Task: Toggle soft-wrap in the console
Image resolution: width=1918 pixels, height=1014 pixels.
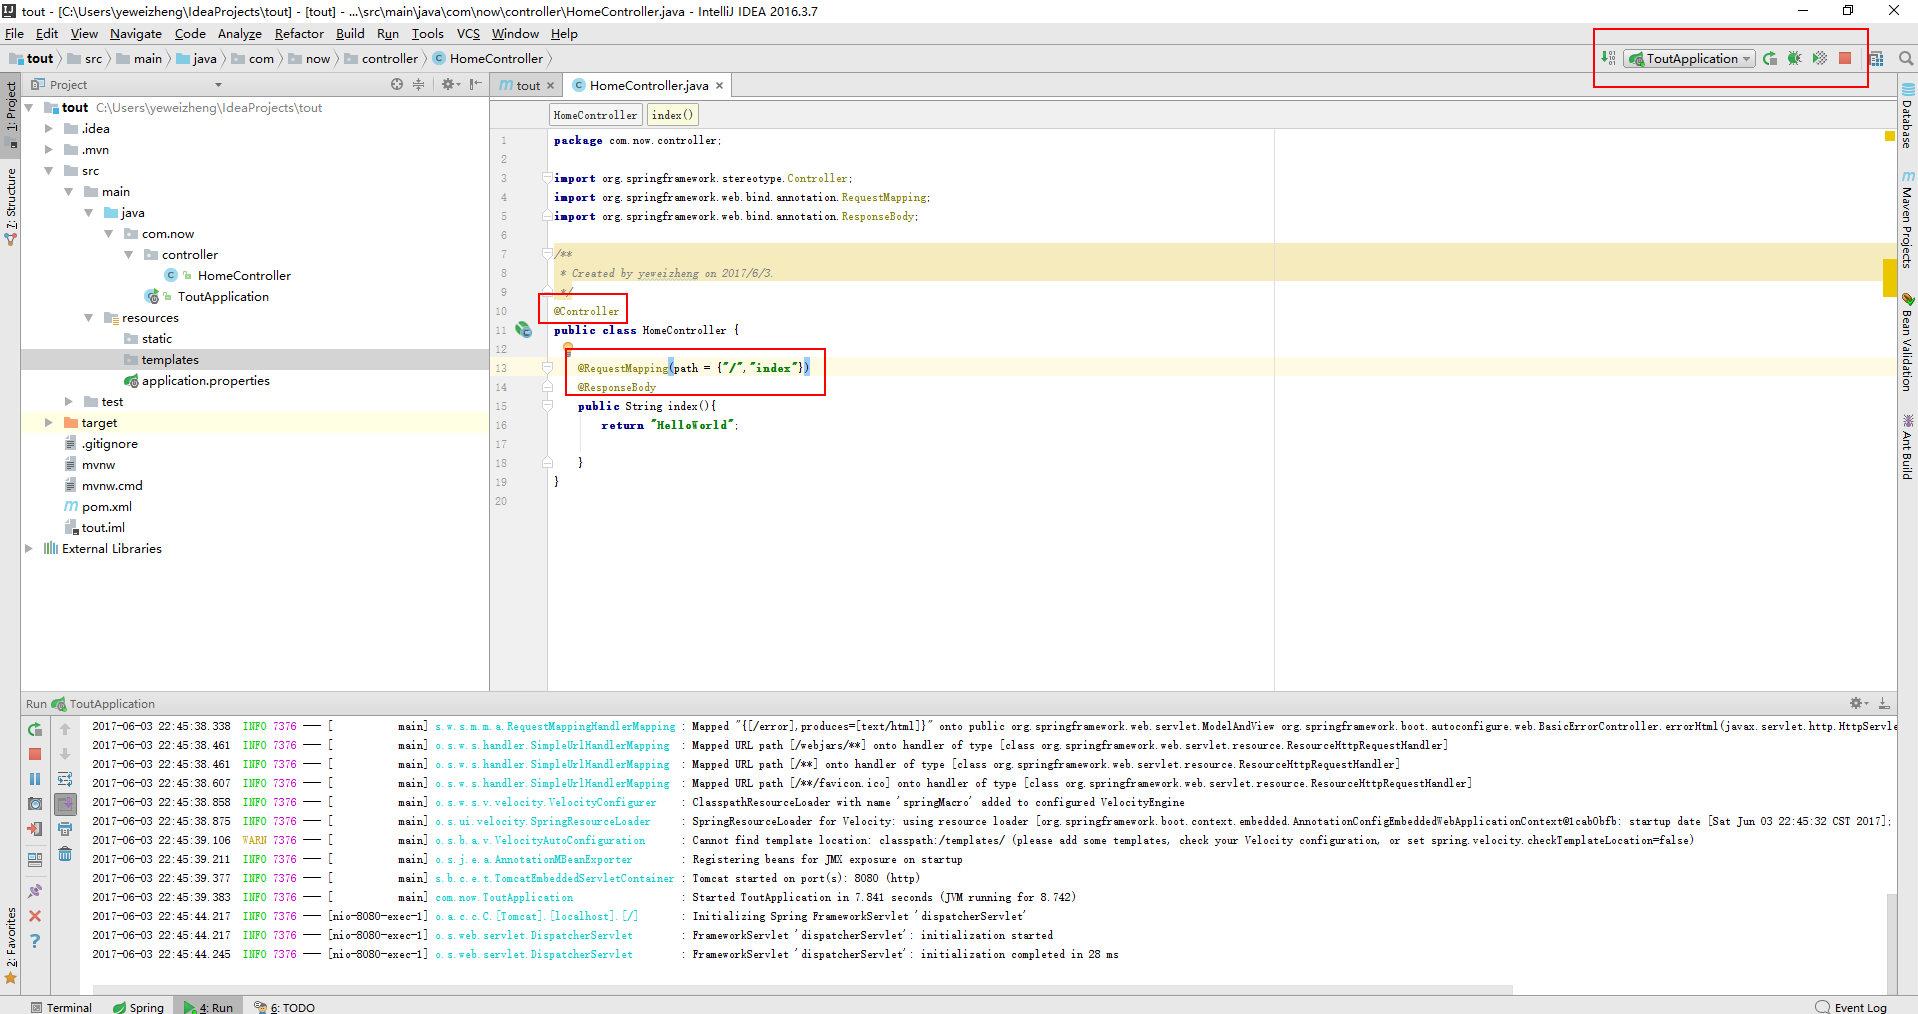Action: 65,779
